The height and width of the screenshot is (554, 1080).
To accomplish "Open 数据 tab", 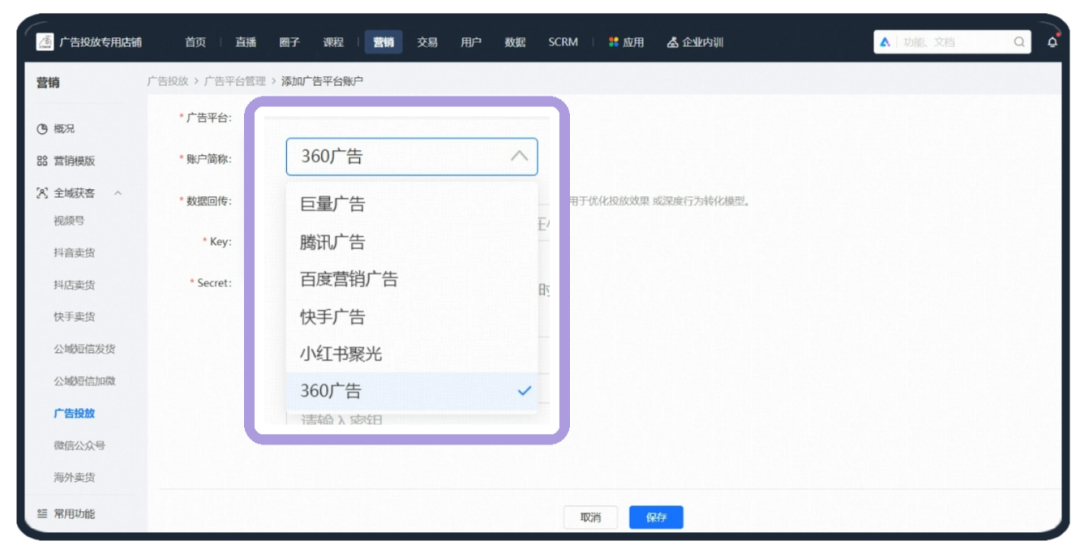I will coord(515,42).
